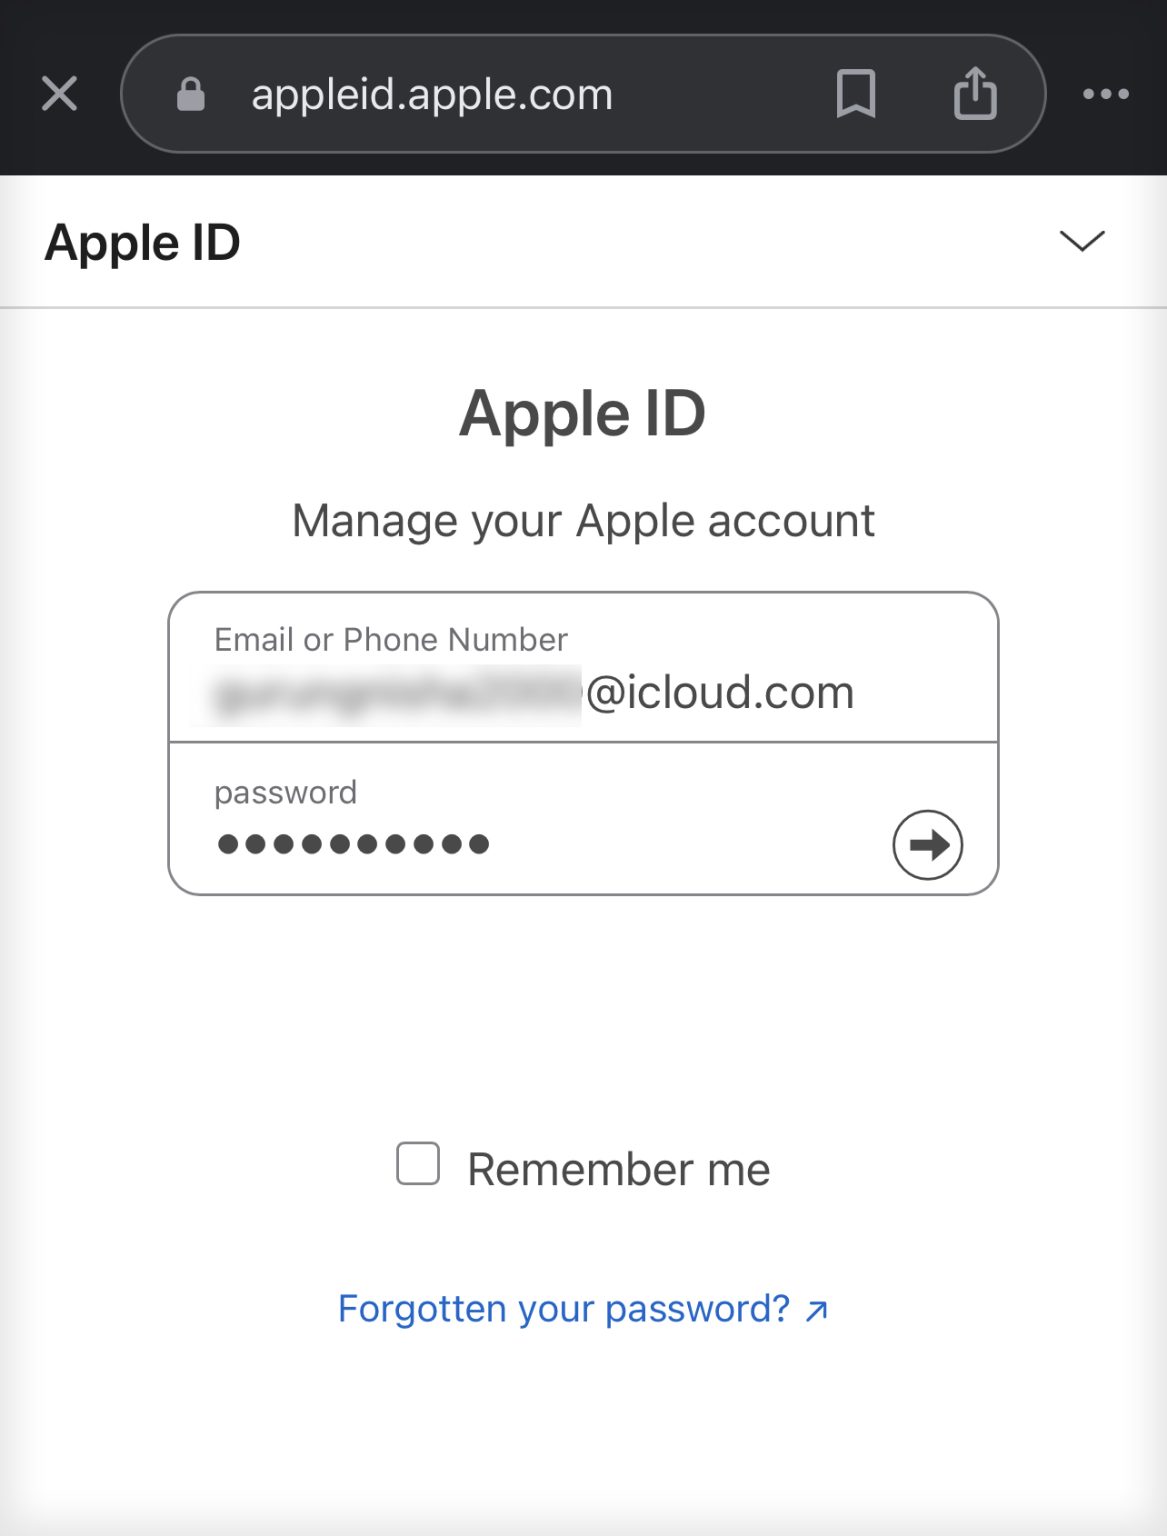
Task: Open the Apple ID navigation dropdown
Action: pos(1081,240)
